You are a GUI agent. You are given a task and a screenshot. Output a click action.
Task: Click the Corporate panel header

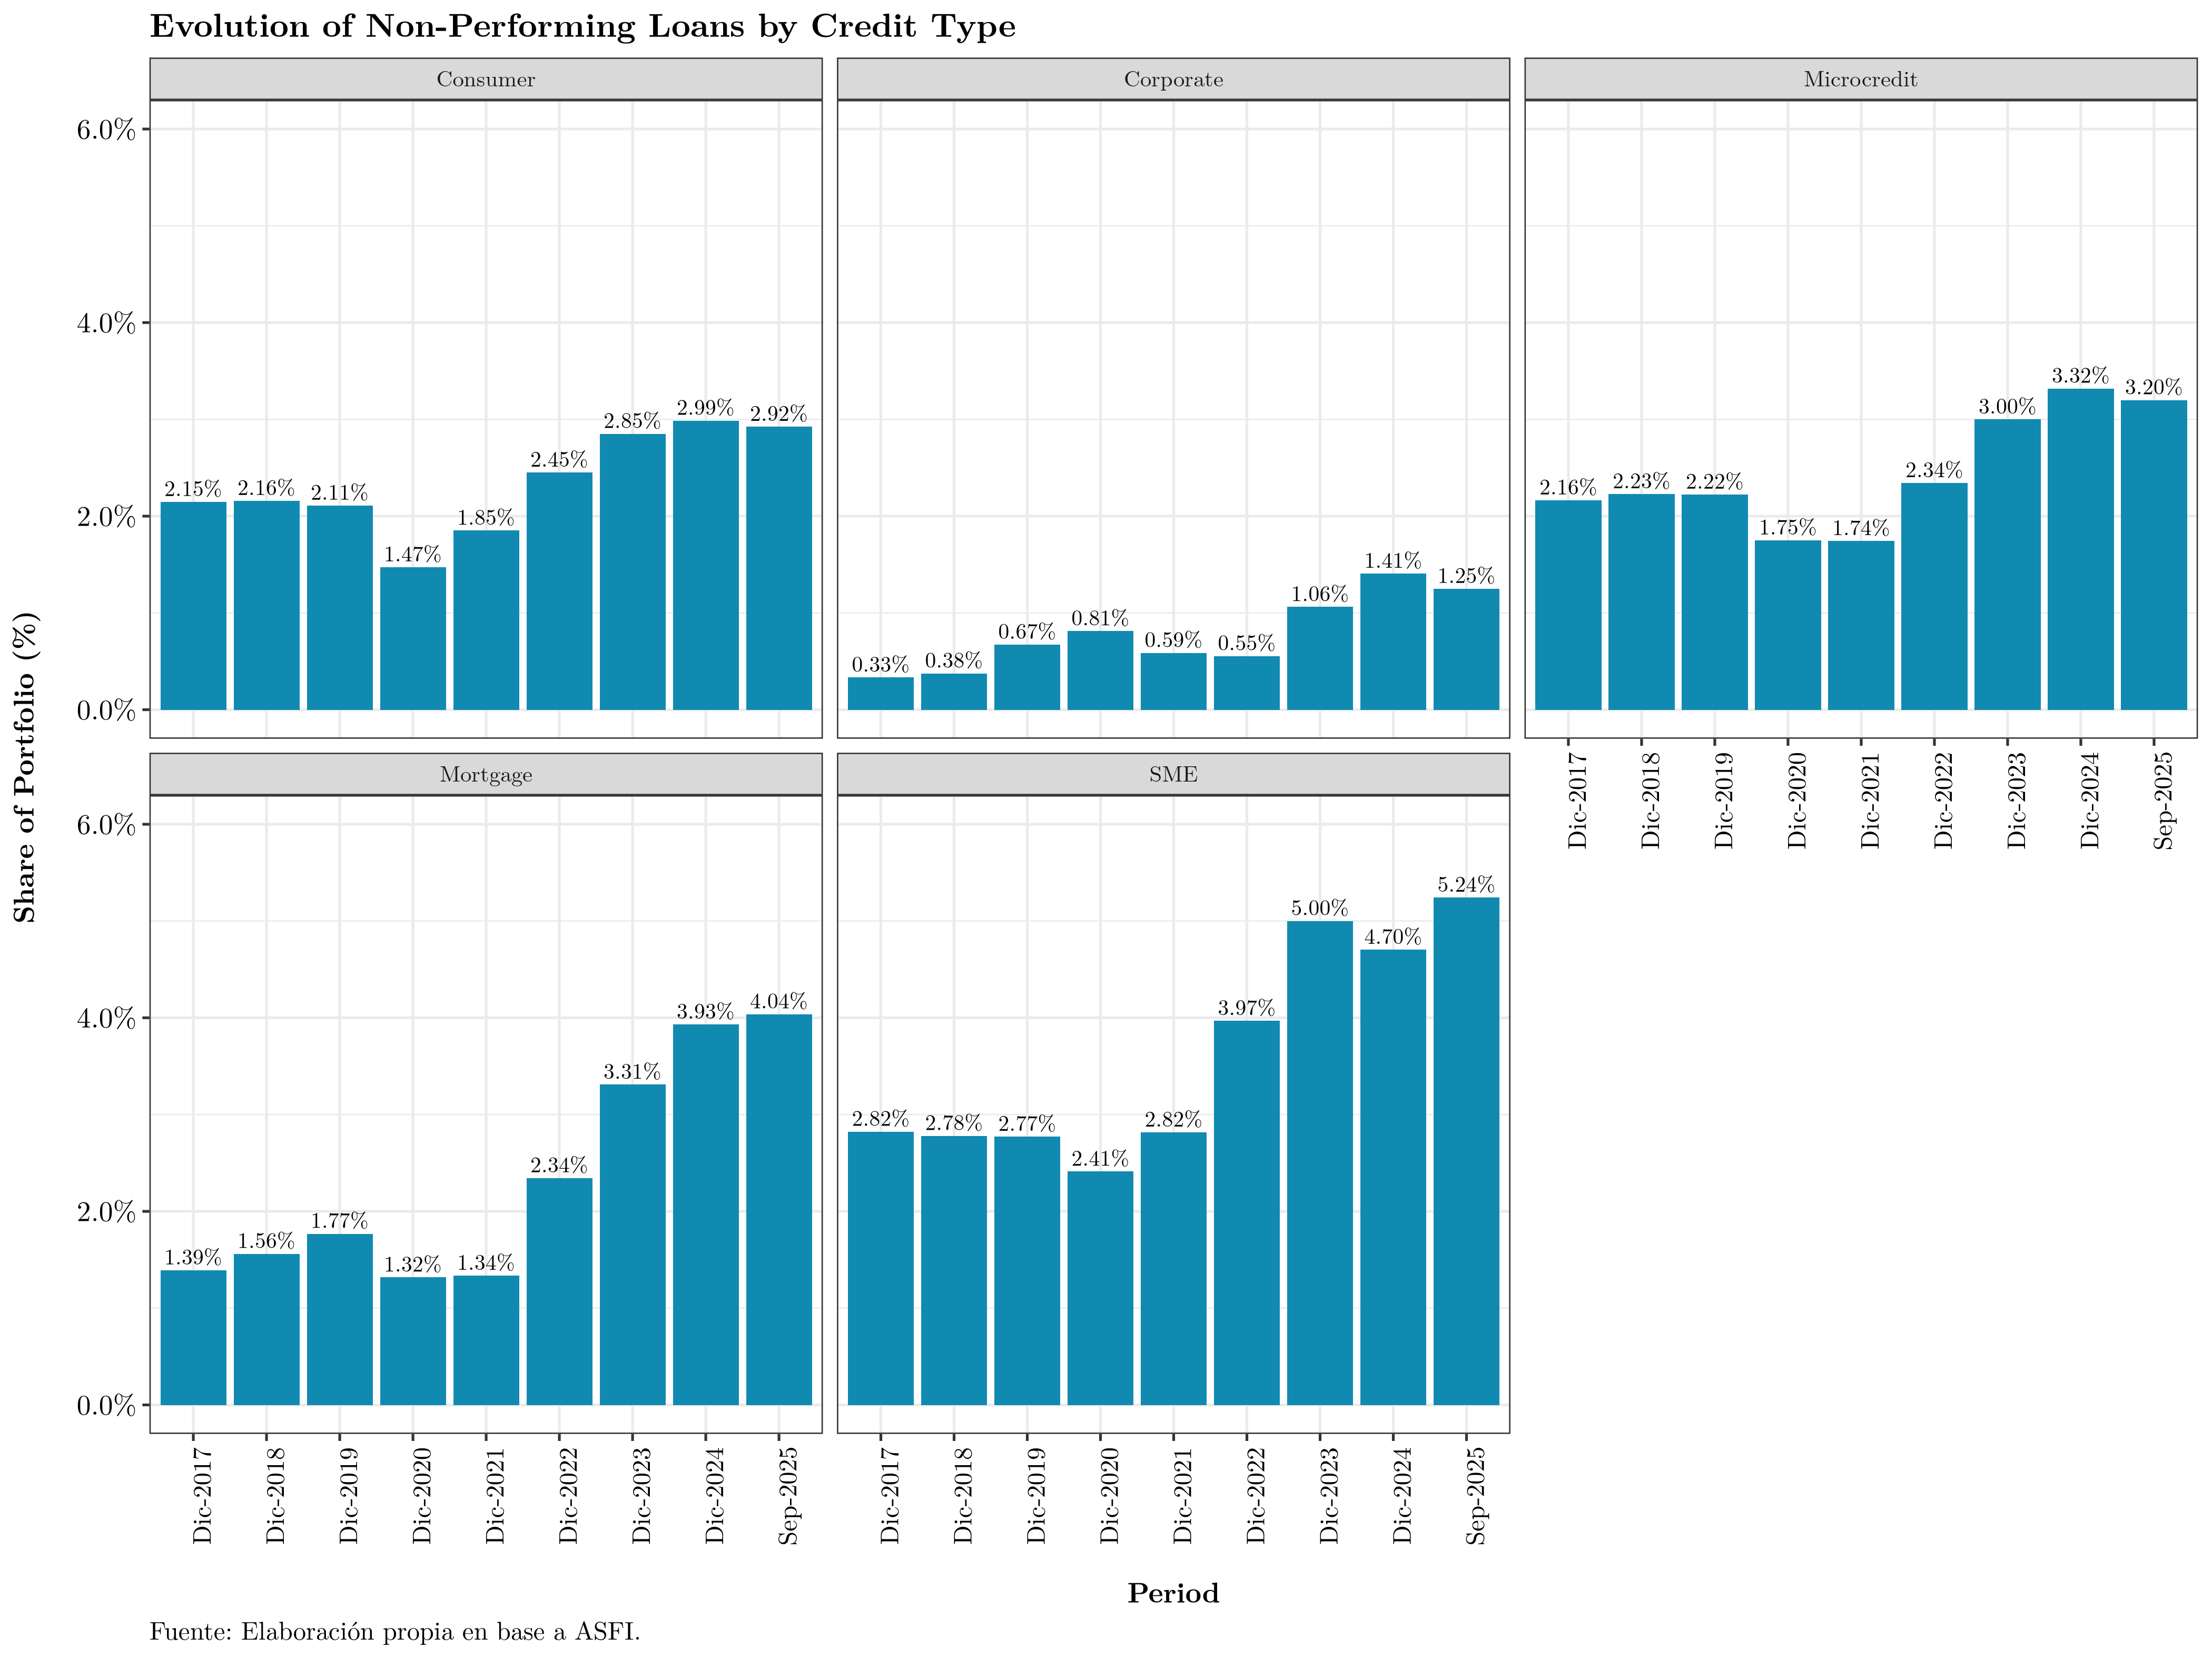[1172, 79]
